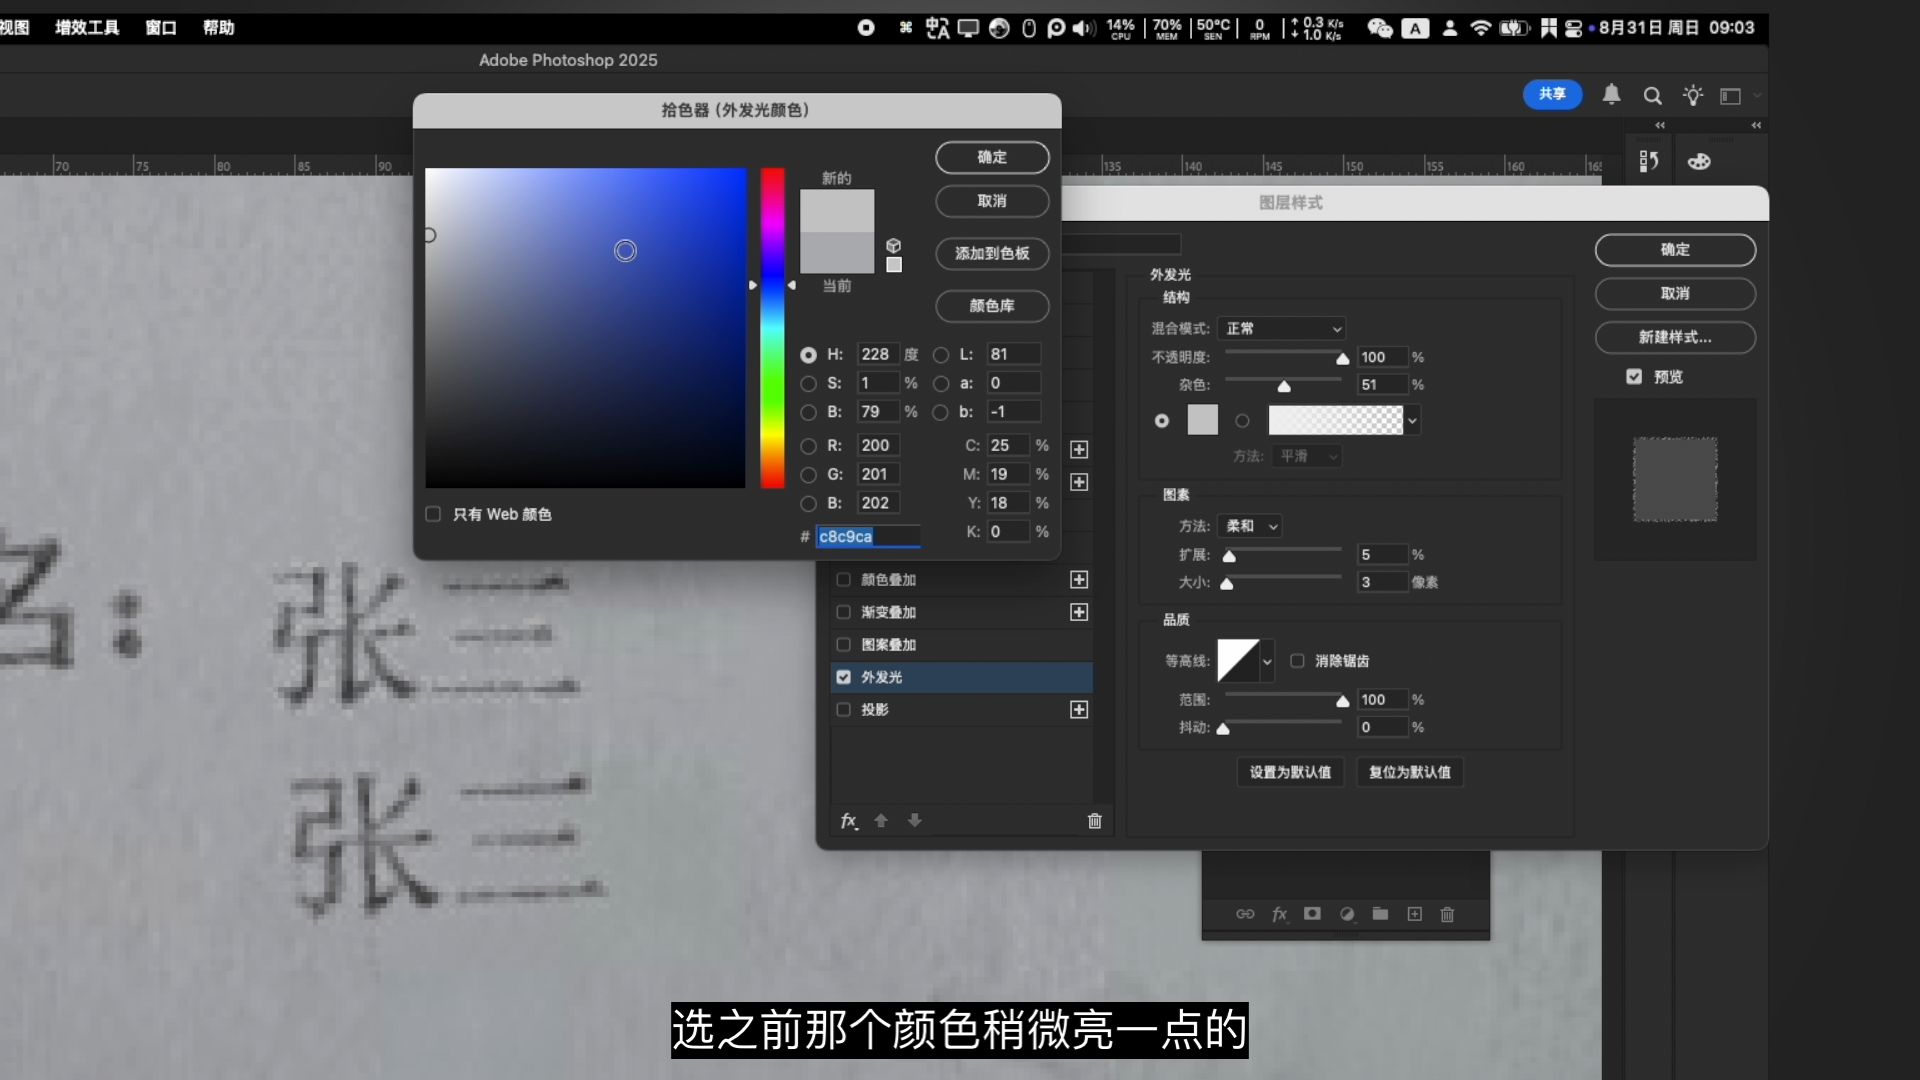The width and height of the screenshot is (1920, 1080).
Task: Open the WeChat menu bar icon
Action: click(1379, 28)
